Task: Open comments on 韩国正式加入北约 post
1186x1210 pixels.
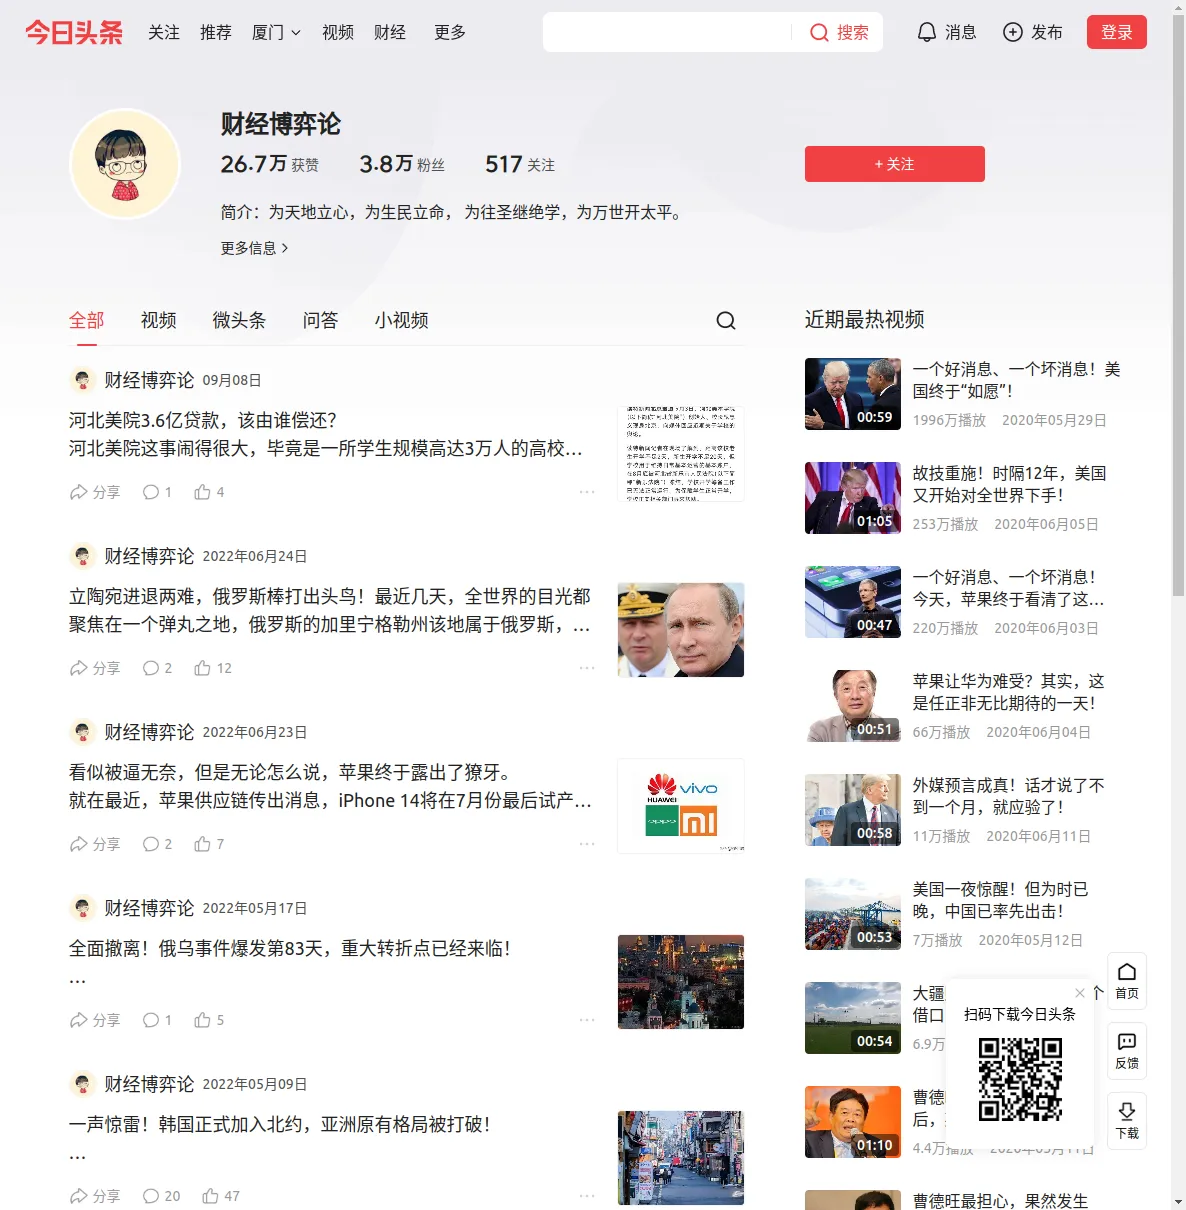Action: point(161,1196)
